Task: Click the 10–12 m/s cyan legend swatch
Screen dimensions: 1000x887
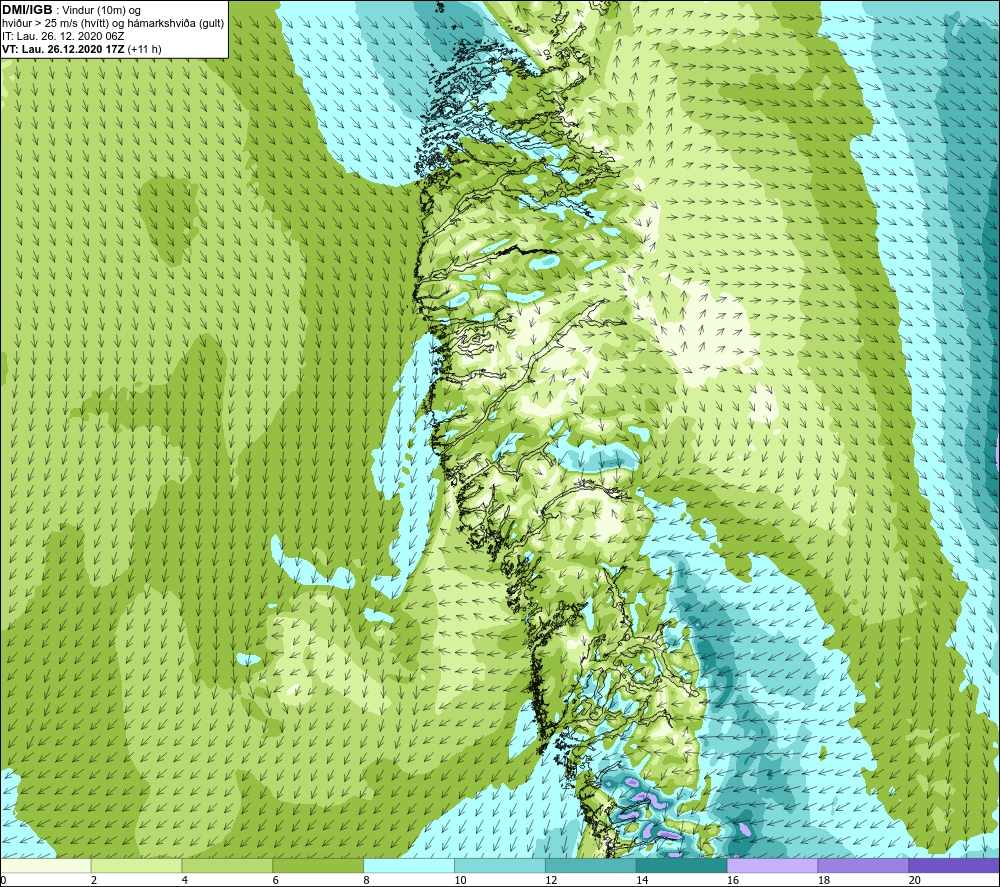Action: [x=500, y=865]
